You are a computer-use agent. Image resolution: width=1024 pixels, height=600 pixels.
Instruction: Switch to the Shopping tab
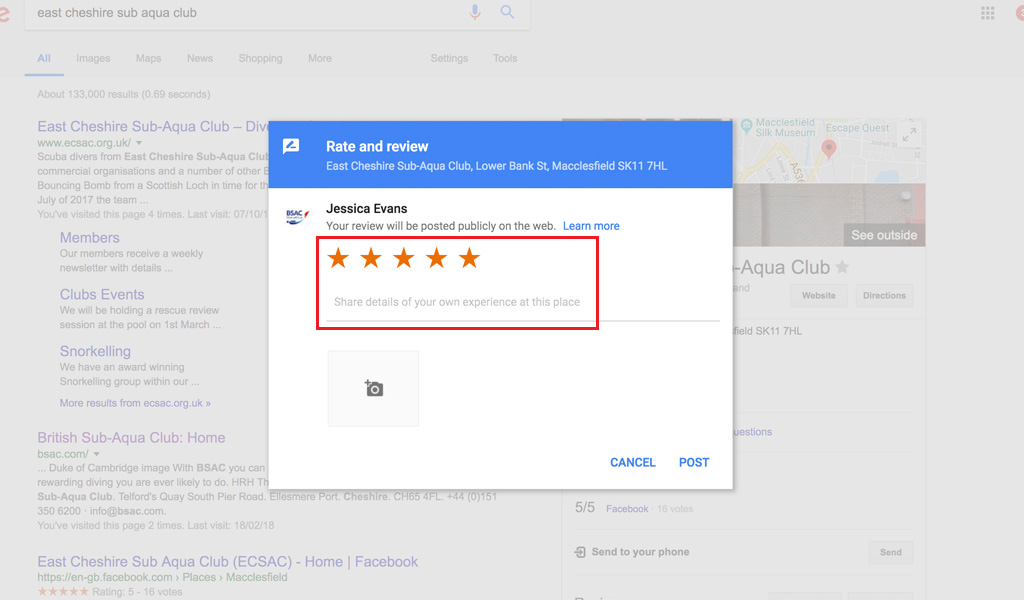[261, 58]
